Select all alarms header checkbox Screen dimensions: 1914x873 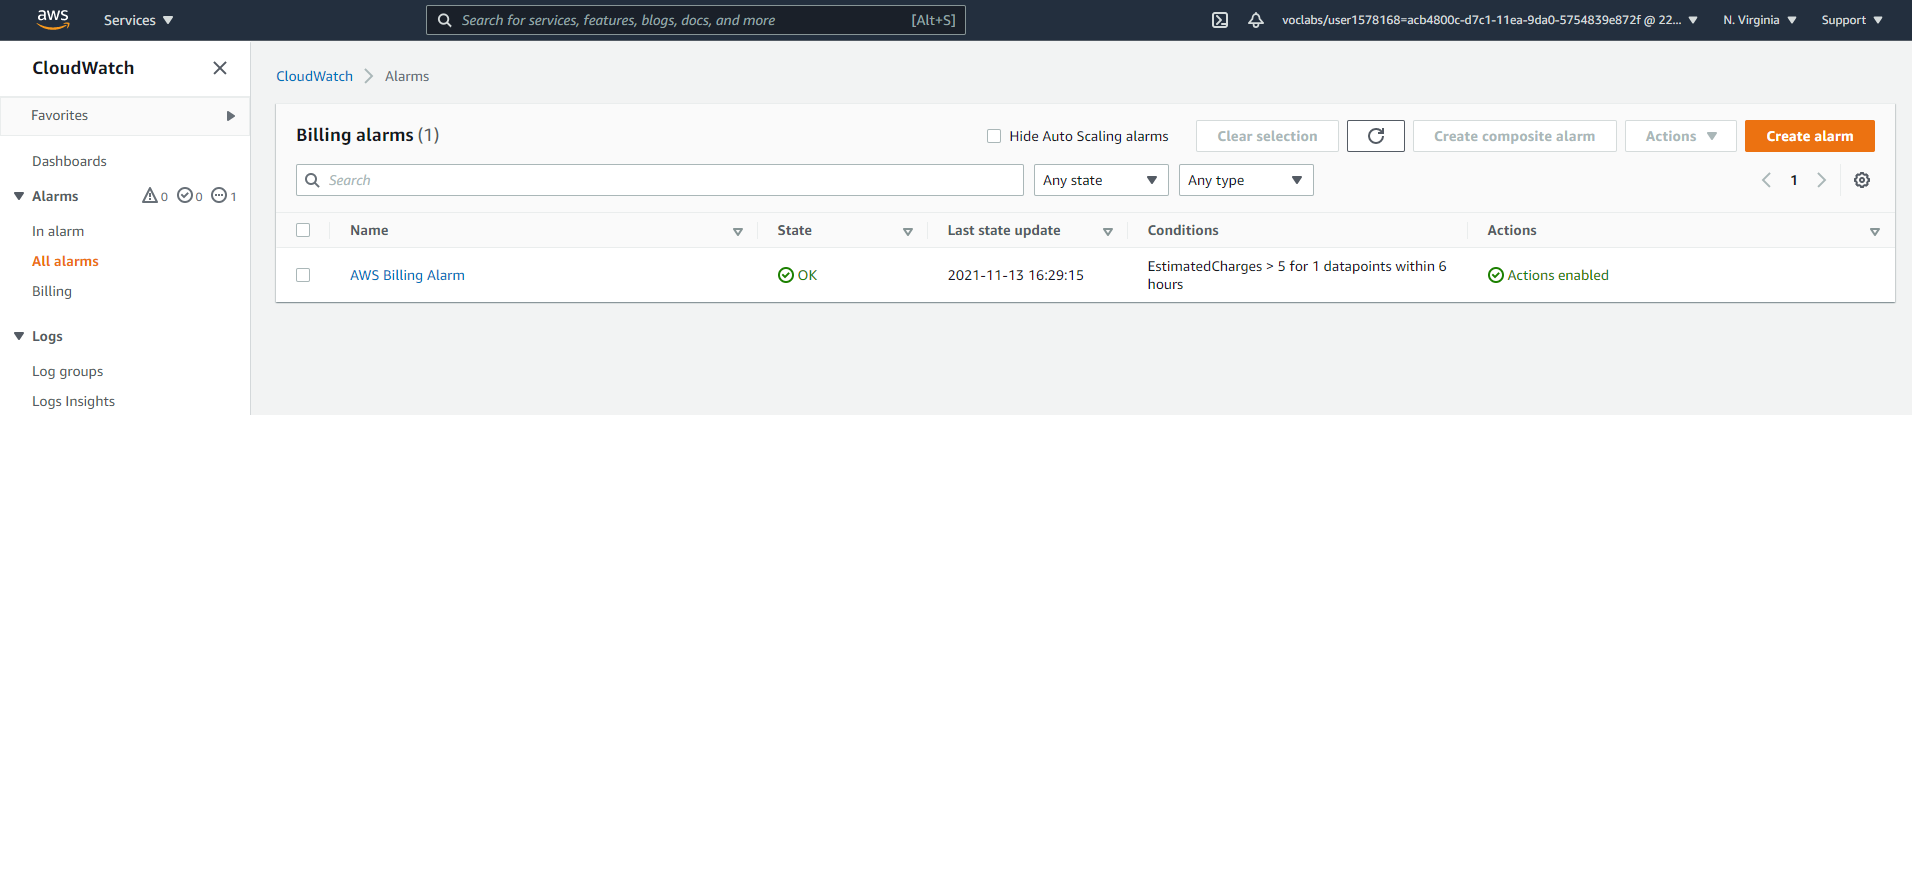303,230
